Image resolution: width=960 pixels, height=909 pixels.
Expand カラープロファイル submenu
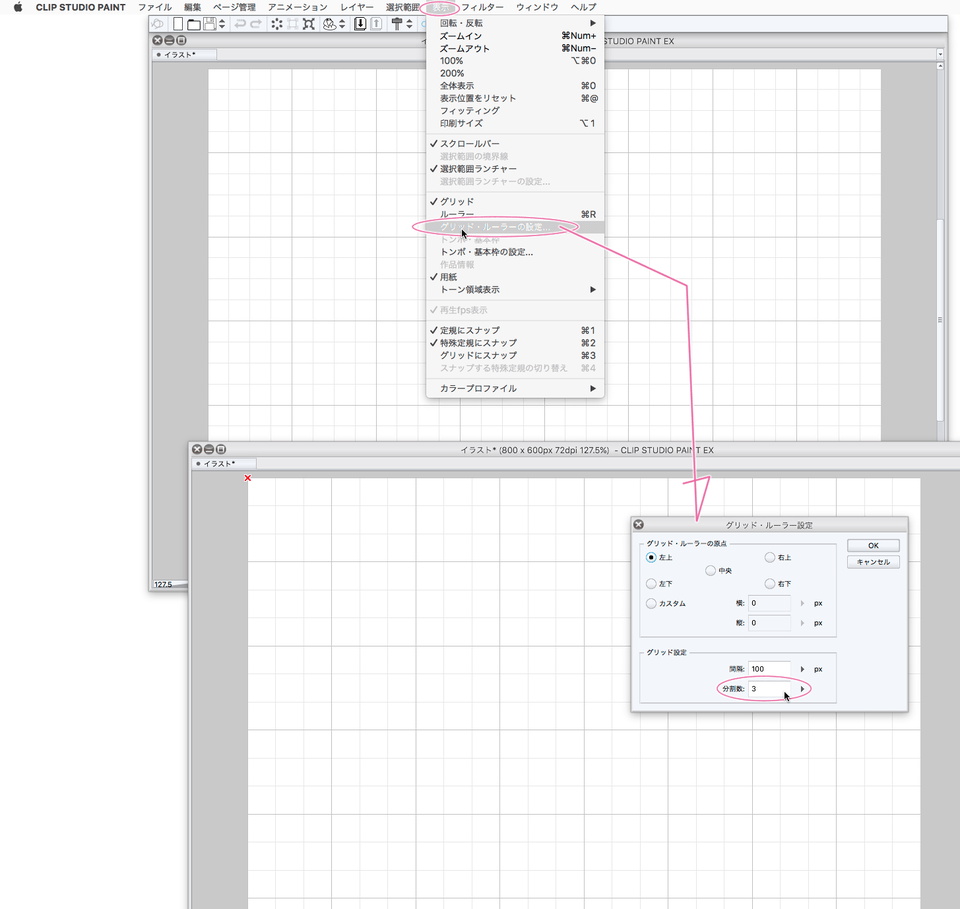[x=515, y=389]
